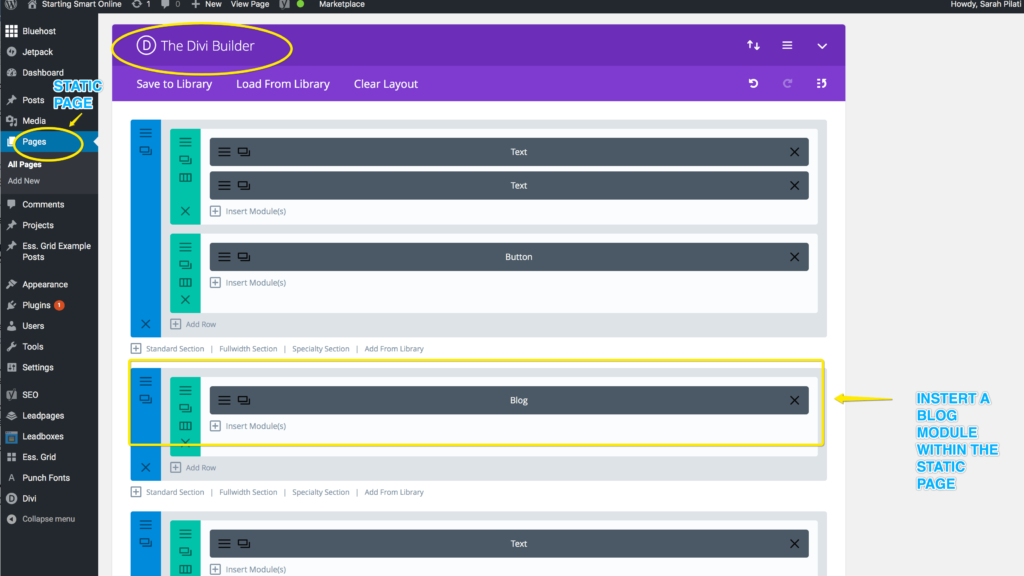This screenshot has width=1024, height=576.
Task: Click New in the admin bar
Action: pos(206,5)
